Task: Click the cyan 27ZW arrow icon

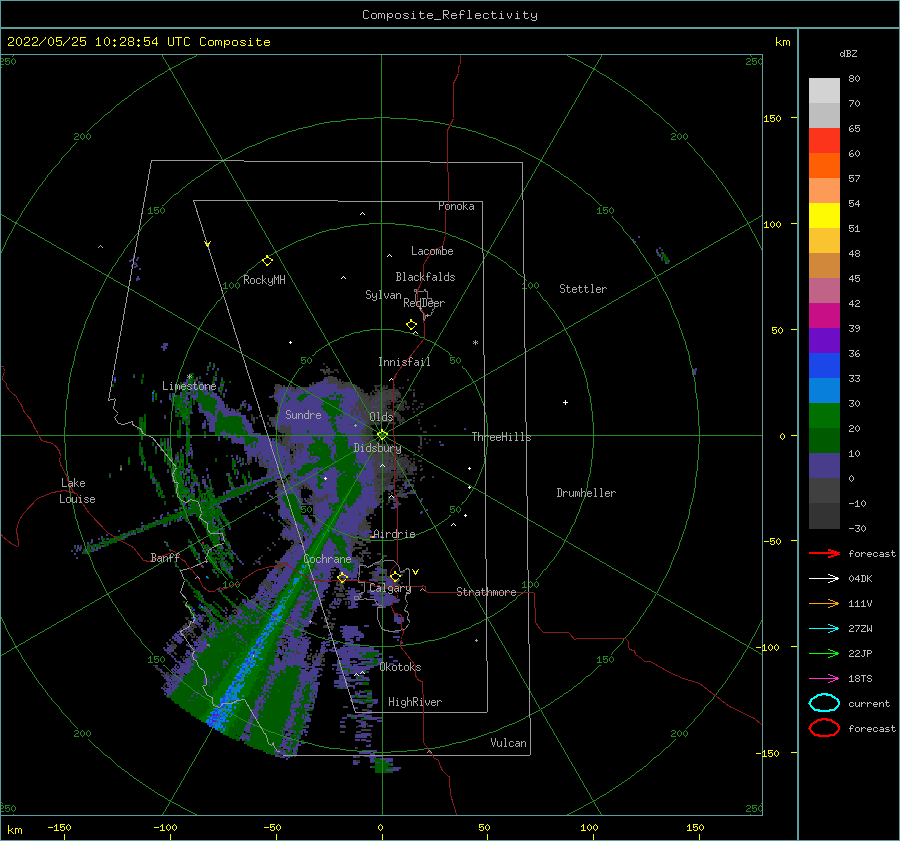Action: tap(824, 629)
